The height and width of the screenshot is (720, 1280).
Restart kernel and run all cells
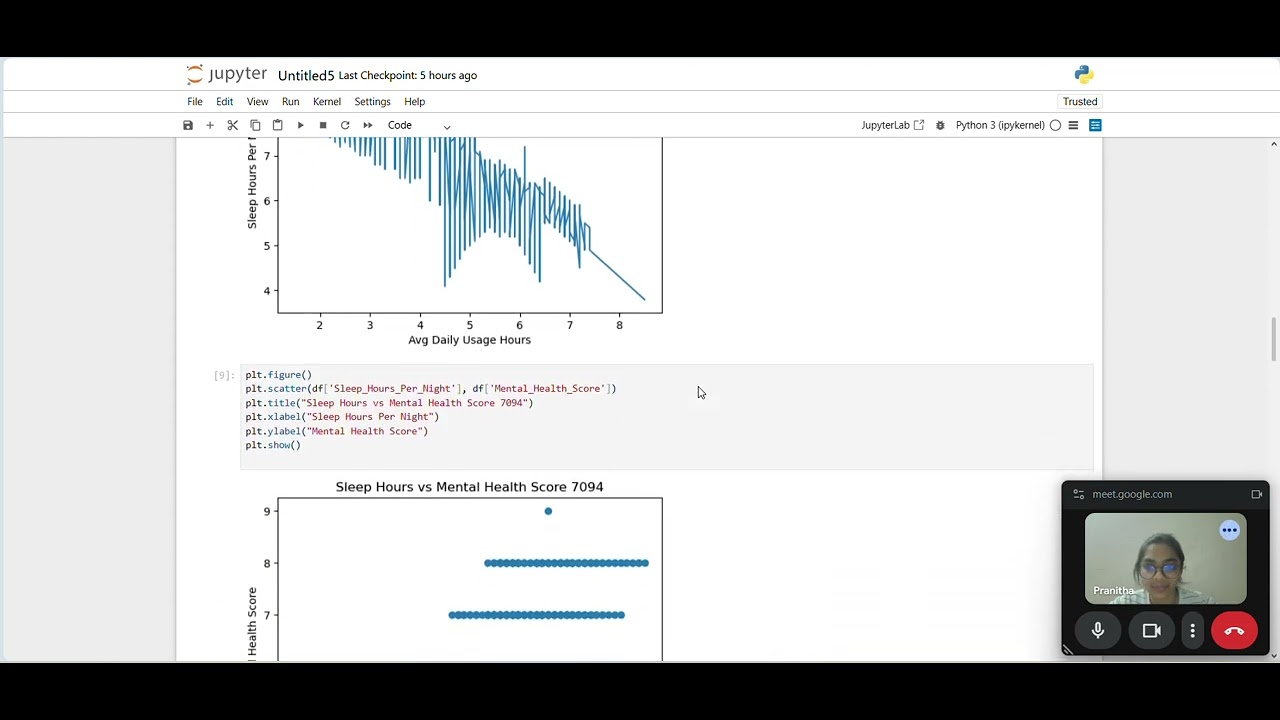point(368,125)
